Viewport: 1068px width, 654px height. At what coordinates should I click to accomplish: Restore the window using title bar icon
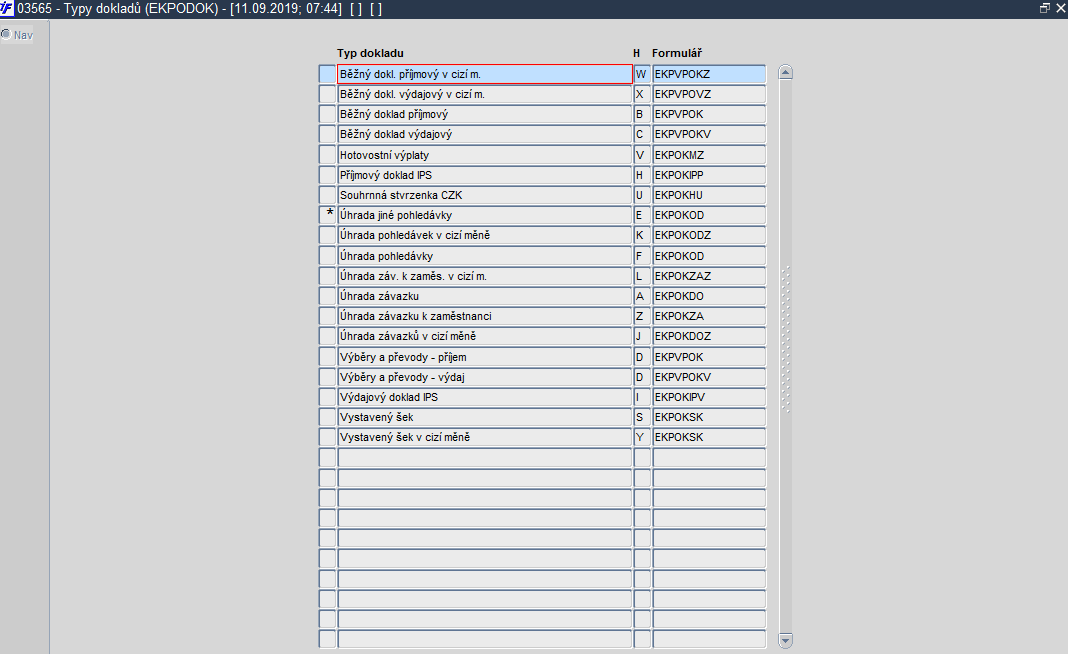point(1045,8)
